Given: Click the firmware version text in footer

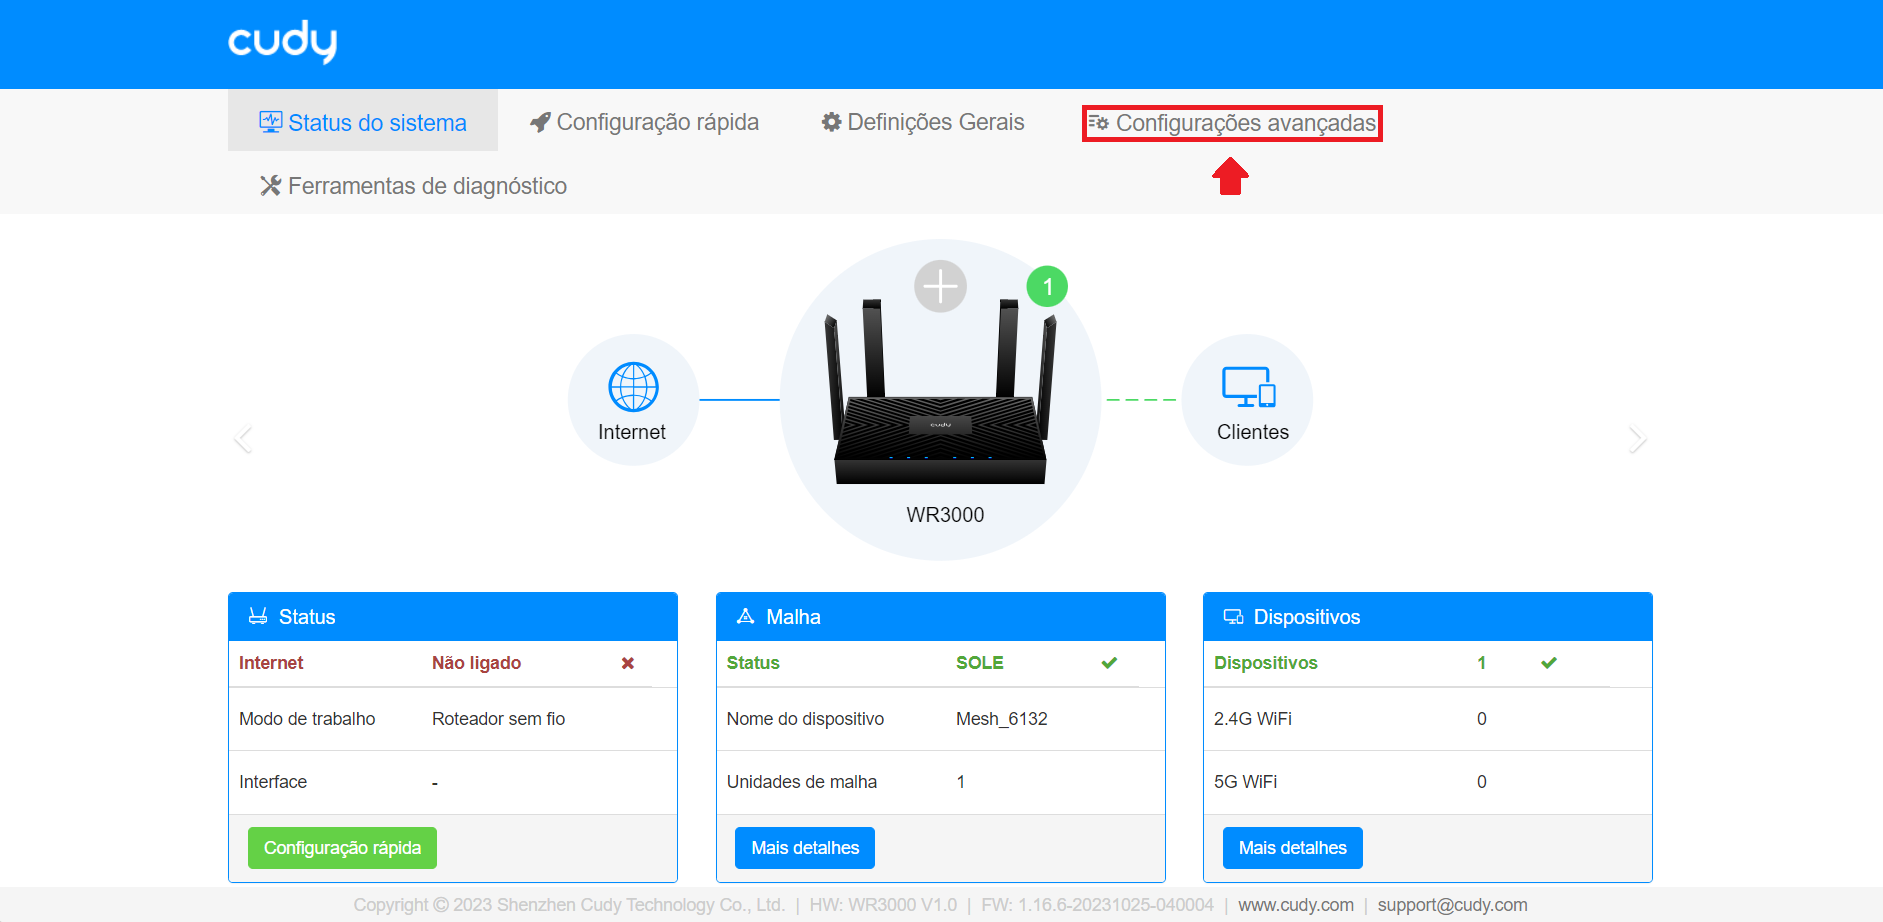Looking at the screenshot, I should (1097, 905).
